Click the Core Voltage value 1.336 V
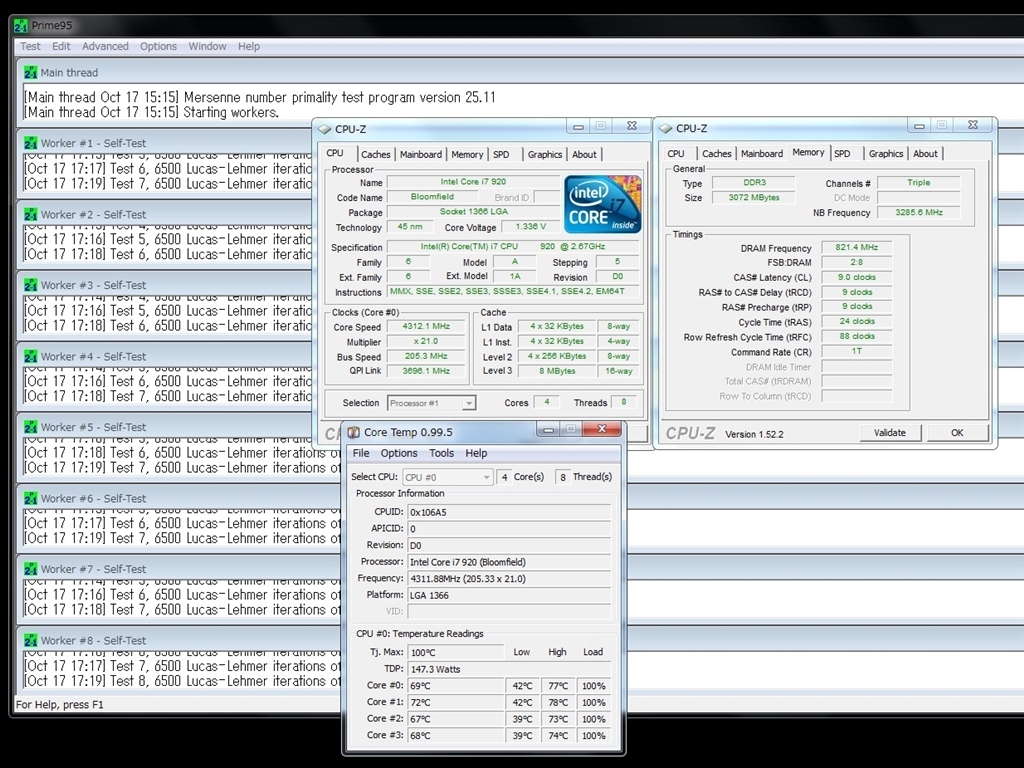 (x=530, y=227)
